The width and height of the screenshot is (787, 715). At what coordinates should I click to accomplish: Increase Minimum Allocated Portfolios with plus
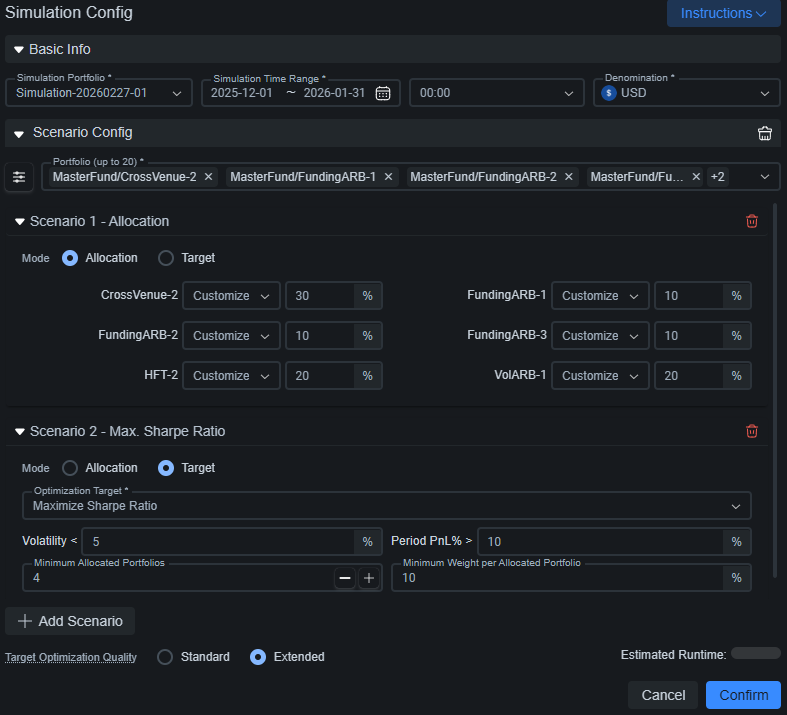[x=369, y=578]
